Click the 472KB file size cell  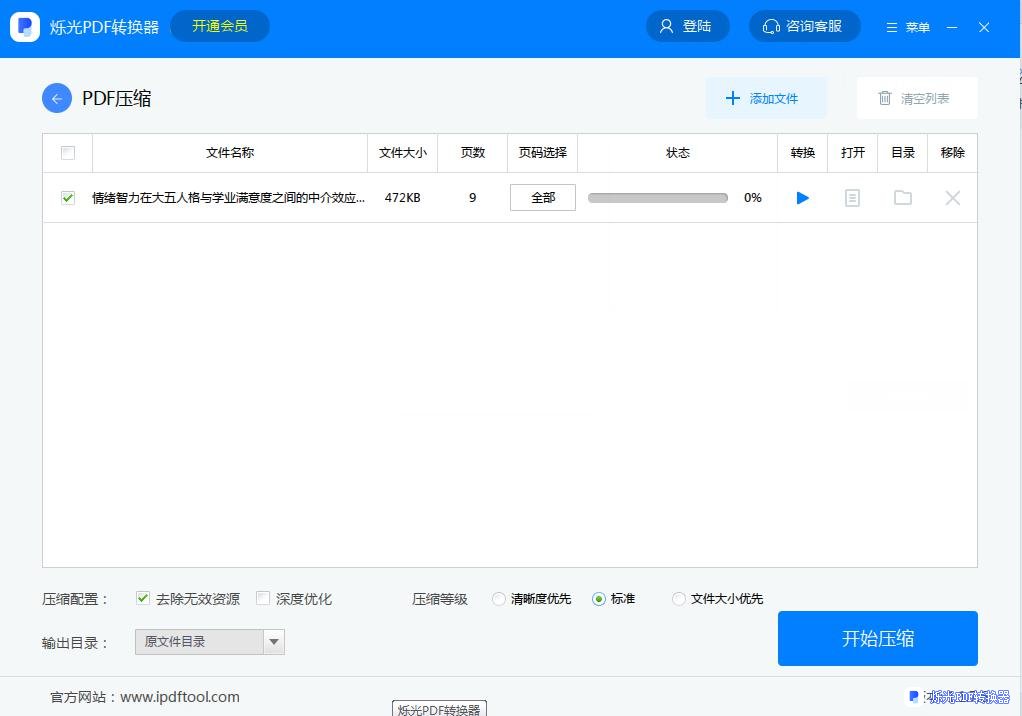pyautogui.click(x=402, y=197)
